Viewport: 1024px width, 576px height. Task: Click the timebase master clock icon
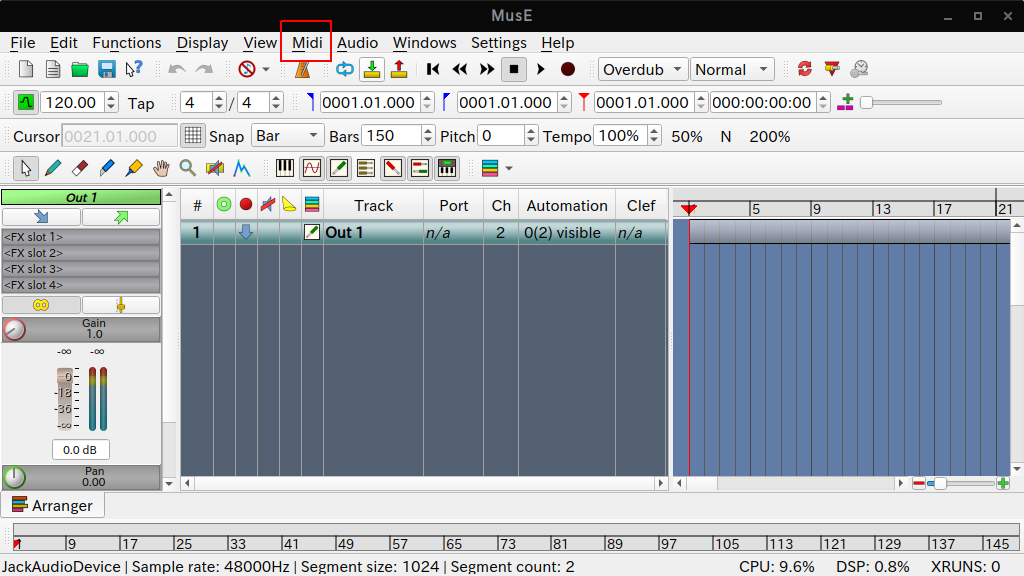coord(859,69)
